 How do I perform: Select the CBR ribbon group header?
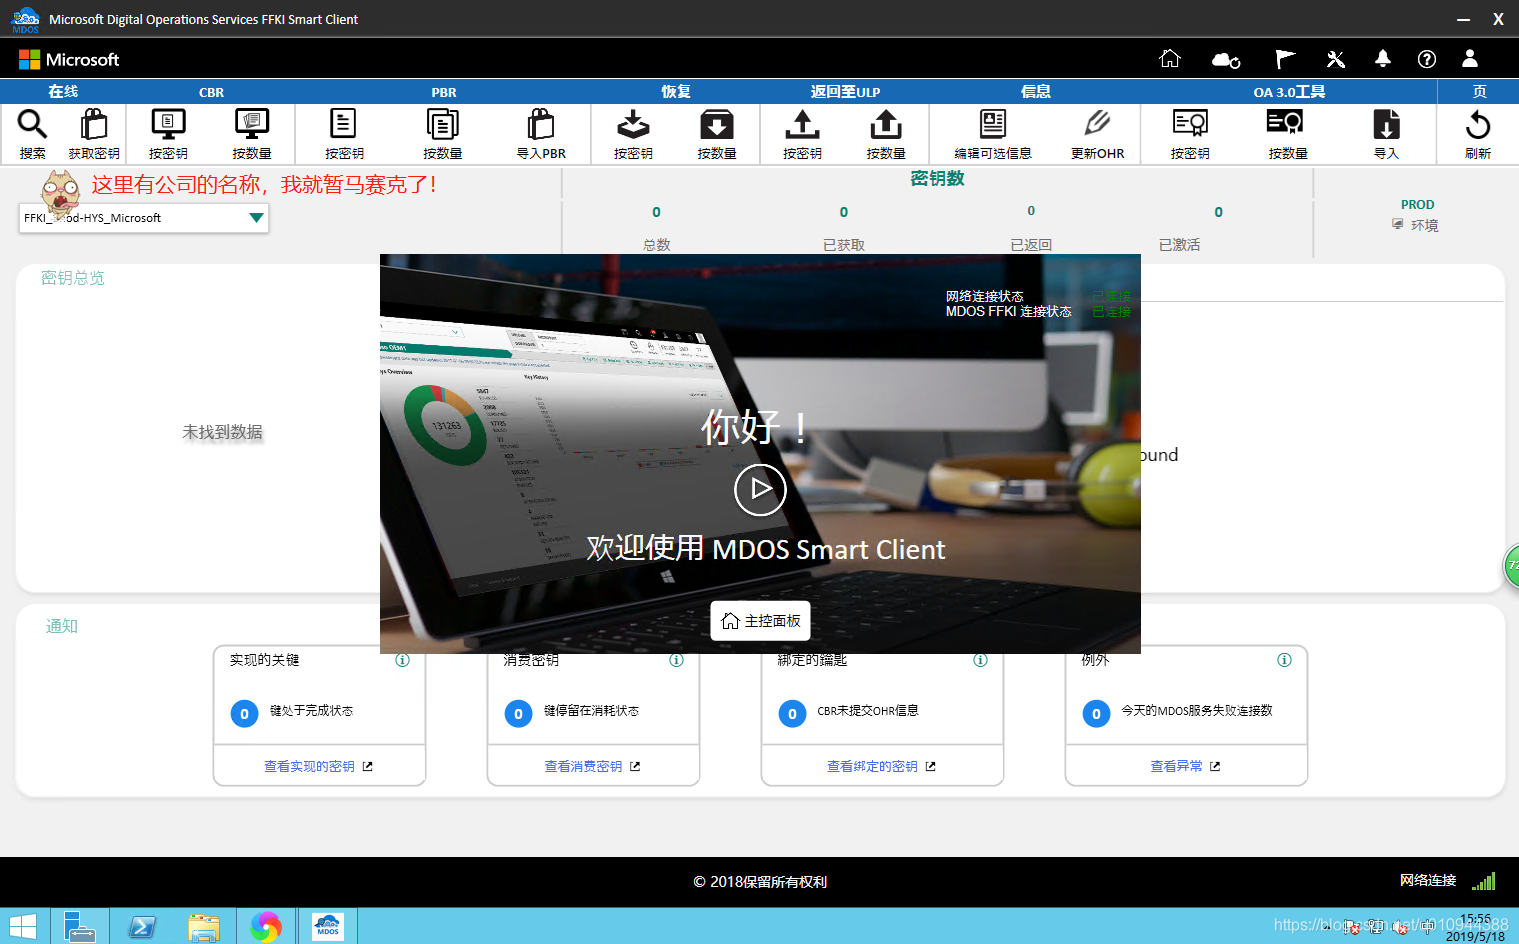(211, 92)
